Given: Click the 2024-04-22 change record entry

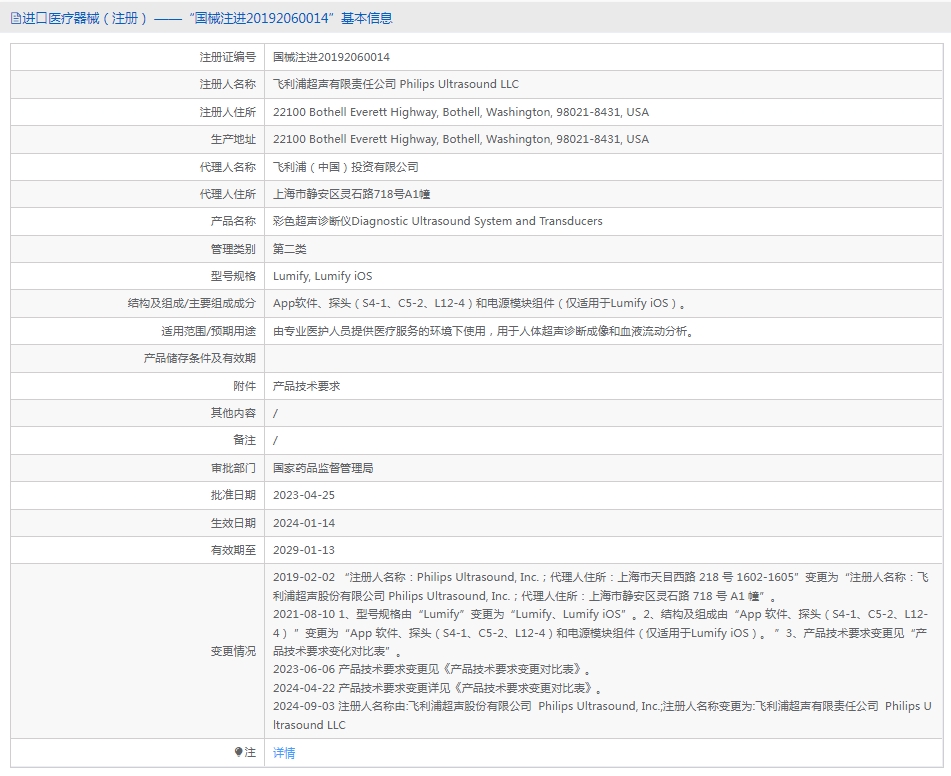Looking at the screenshot, I should (x=437, y=688).
